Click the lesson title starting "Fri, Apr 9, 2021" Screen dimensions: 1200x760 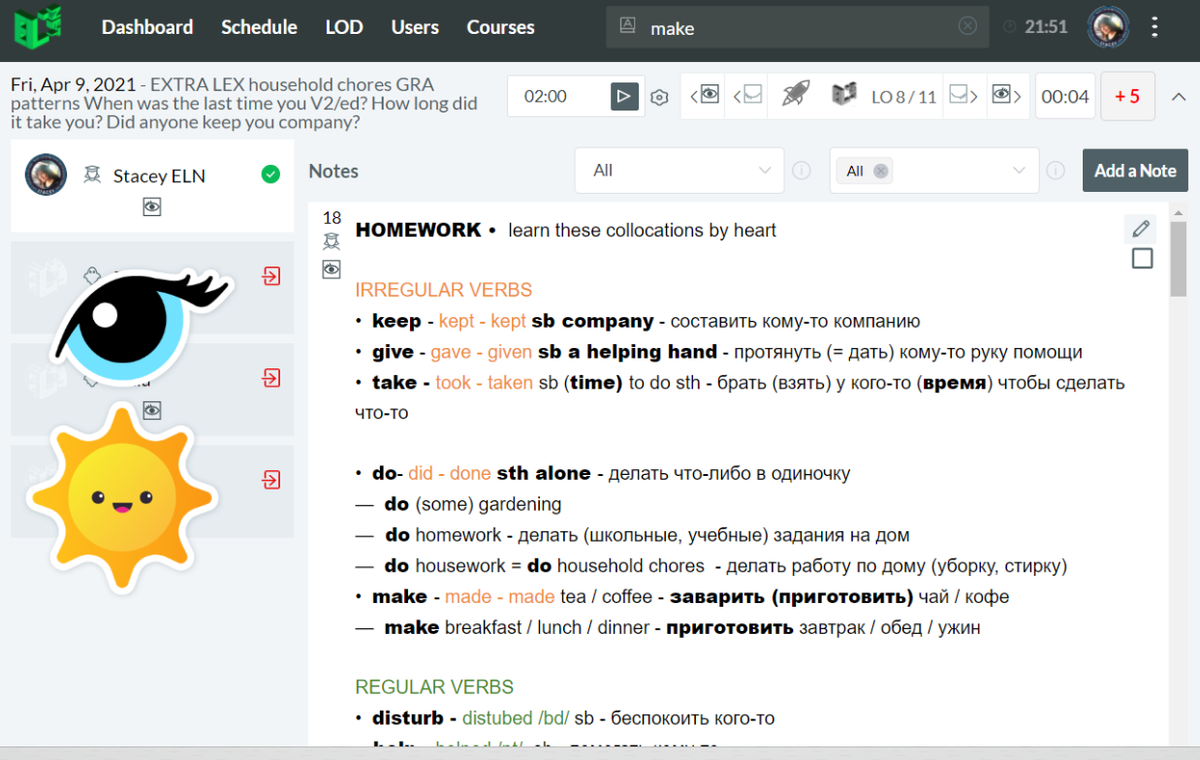(x=245, y=103)
